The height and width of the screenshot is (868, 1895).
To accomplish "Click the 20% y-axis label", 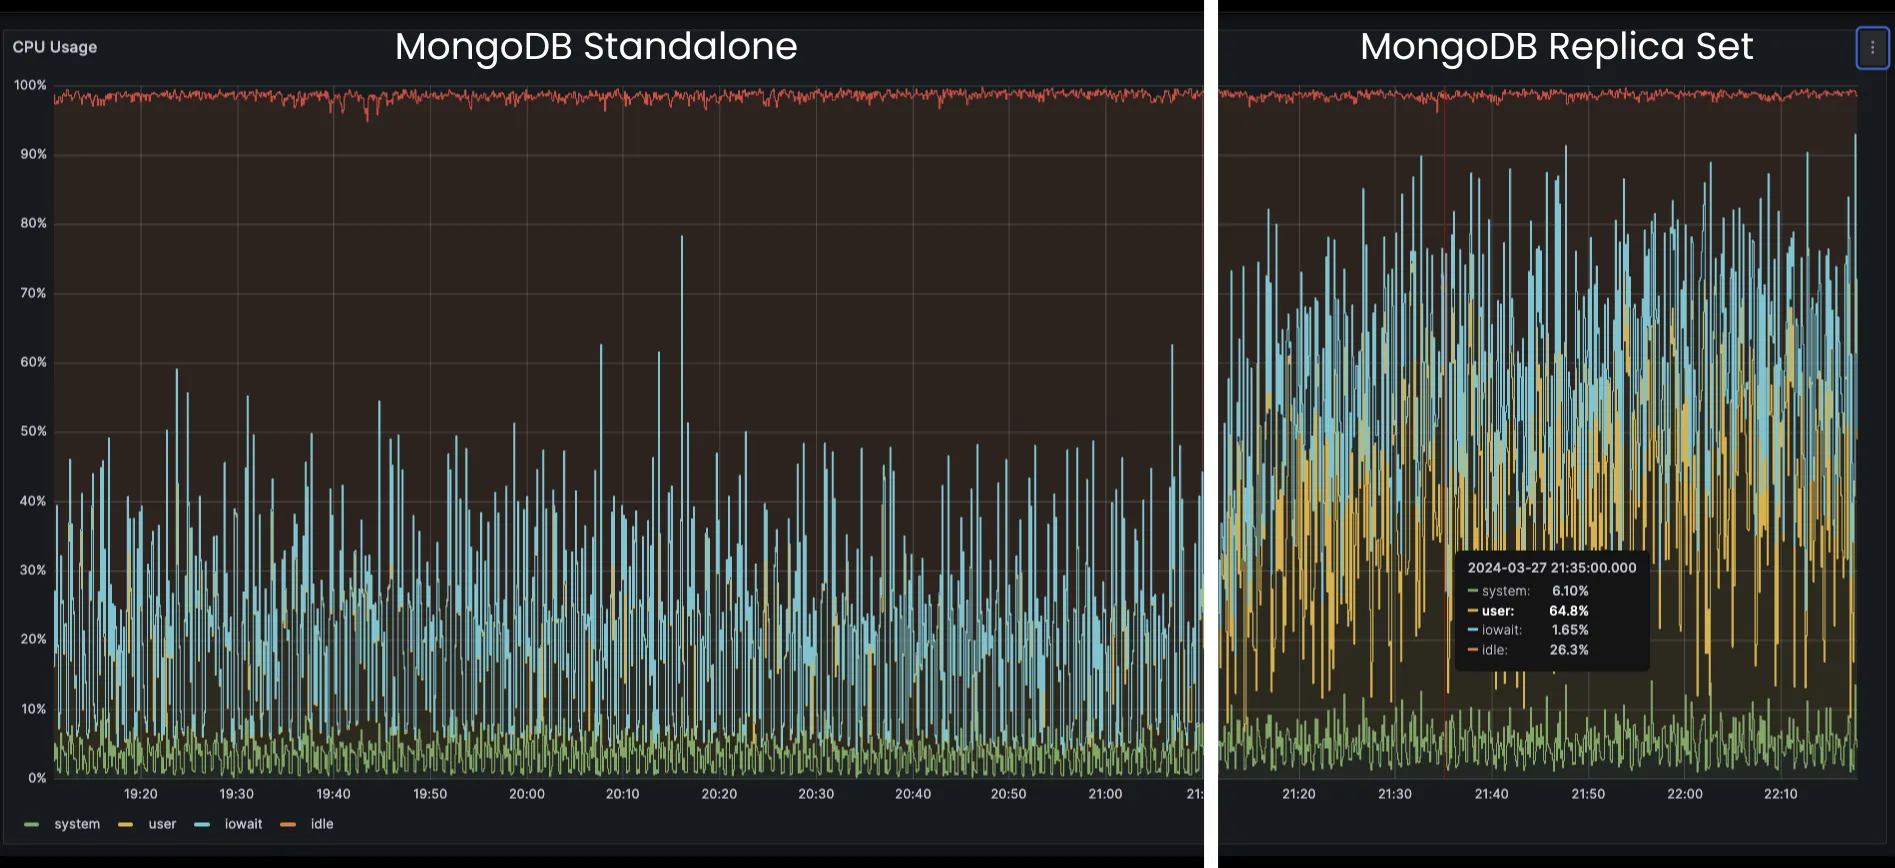I will tap(33, 639).
